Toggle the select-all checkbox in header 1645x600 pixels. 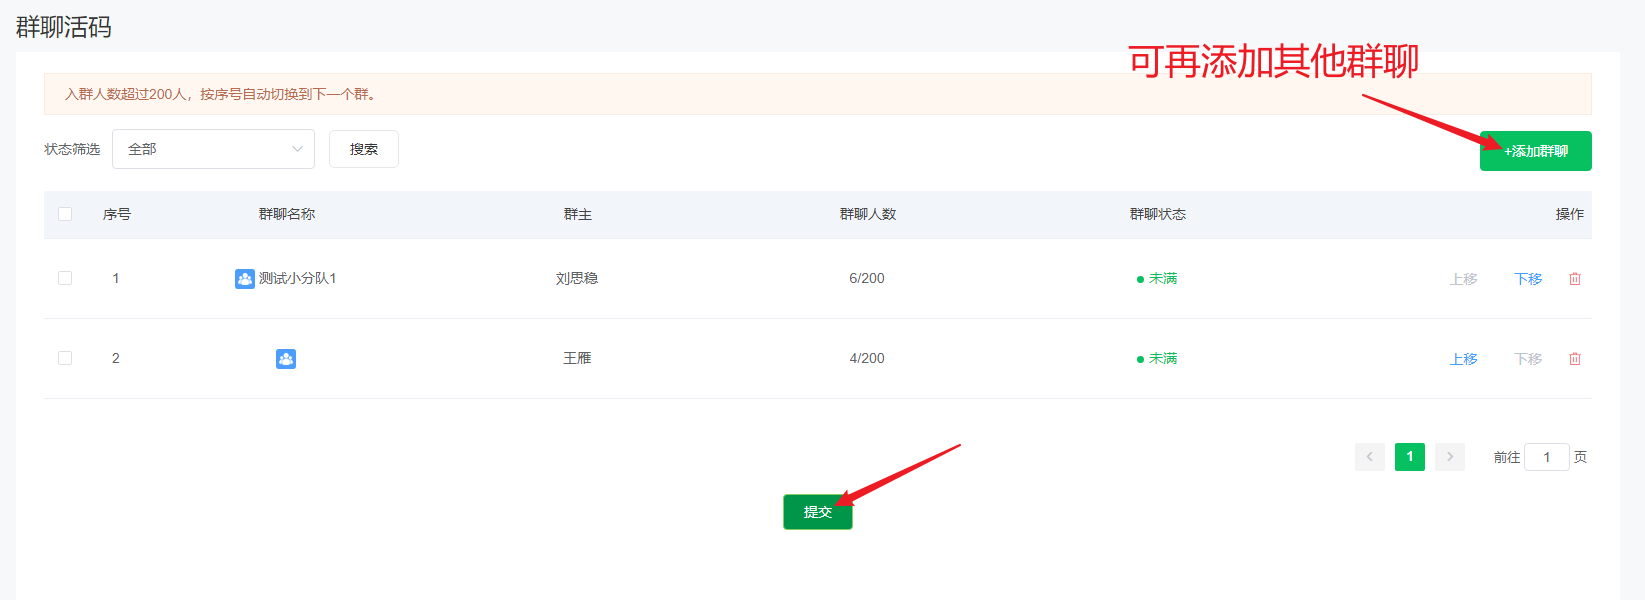pyautogui.click(x=65, y=214)
